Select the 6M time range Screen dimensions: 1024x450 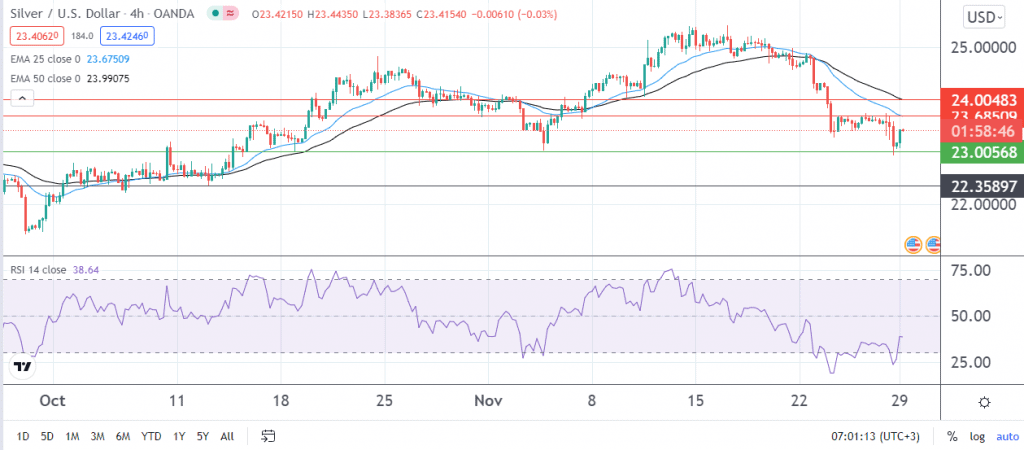click(x=123, y=436)
